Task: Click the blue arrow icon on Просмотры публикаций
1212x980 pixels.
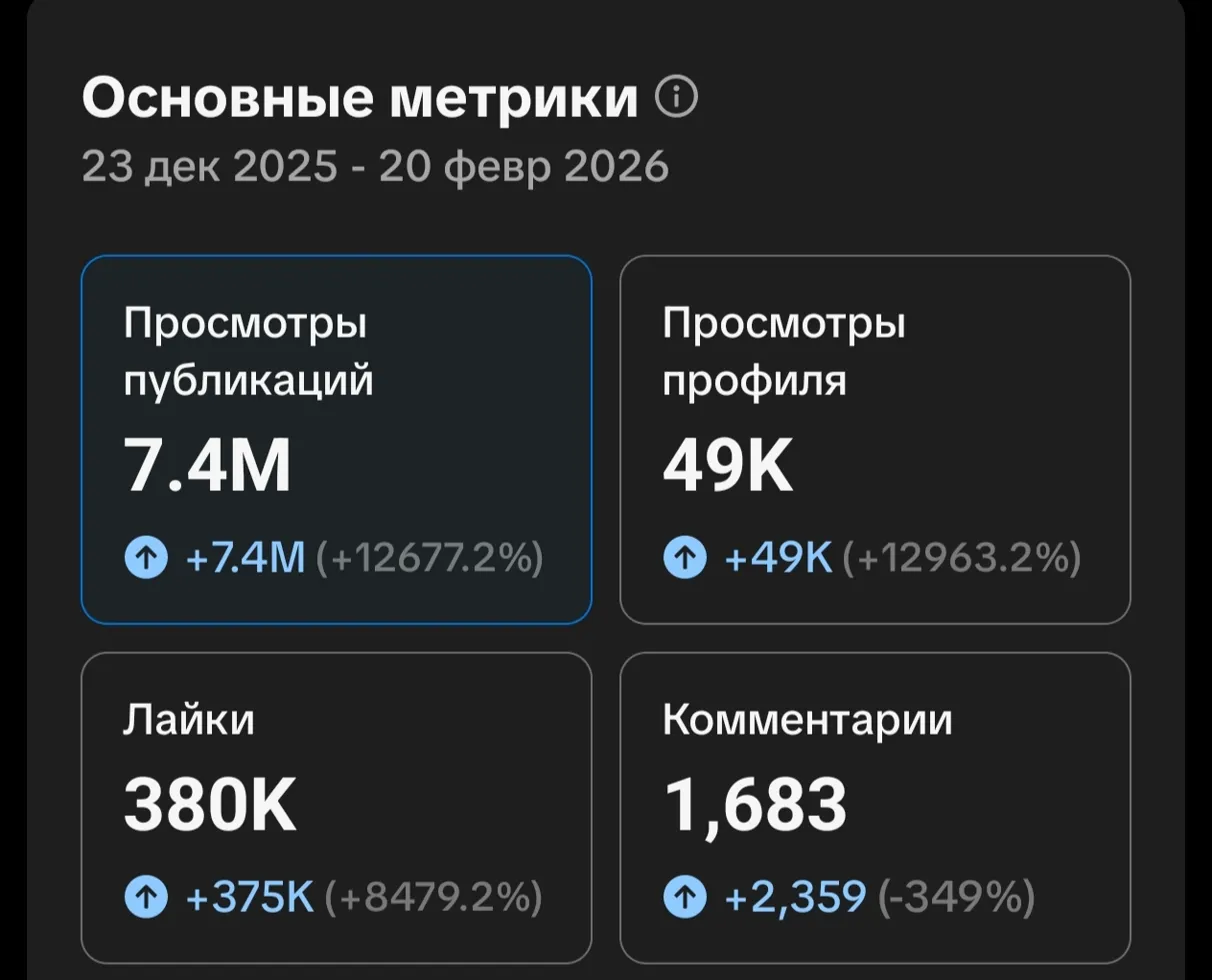Action: [x=147, y=557]
